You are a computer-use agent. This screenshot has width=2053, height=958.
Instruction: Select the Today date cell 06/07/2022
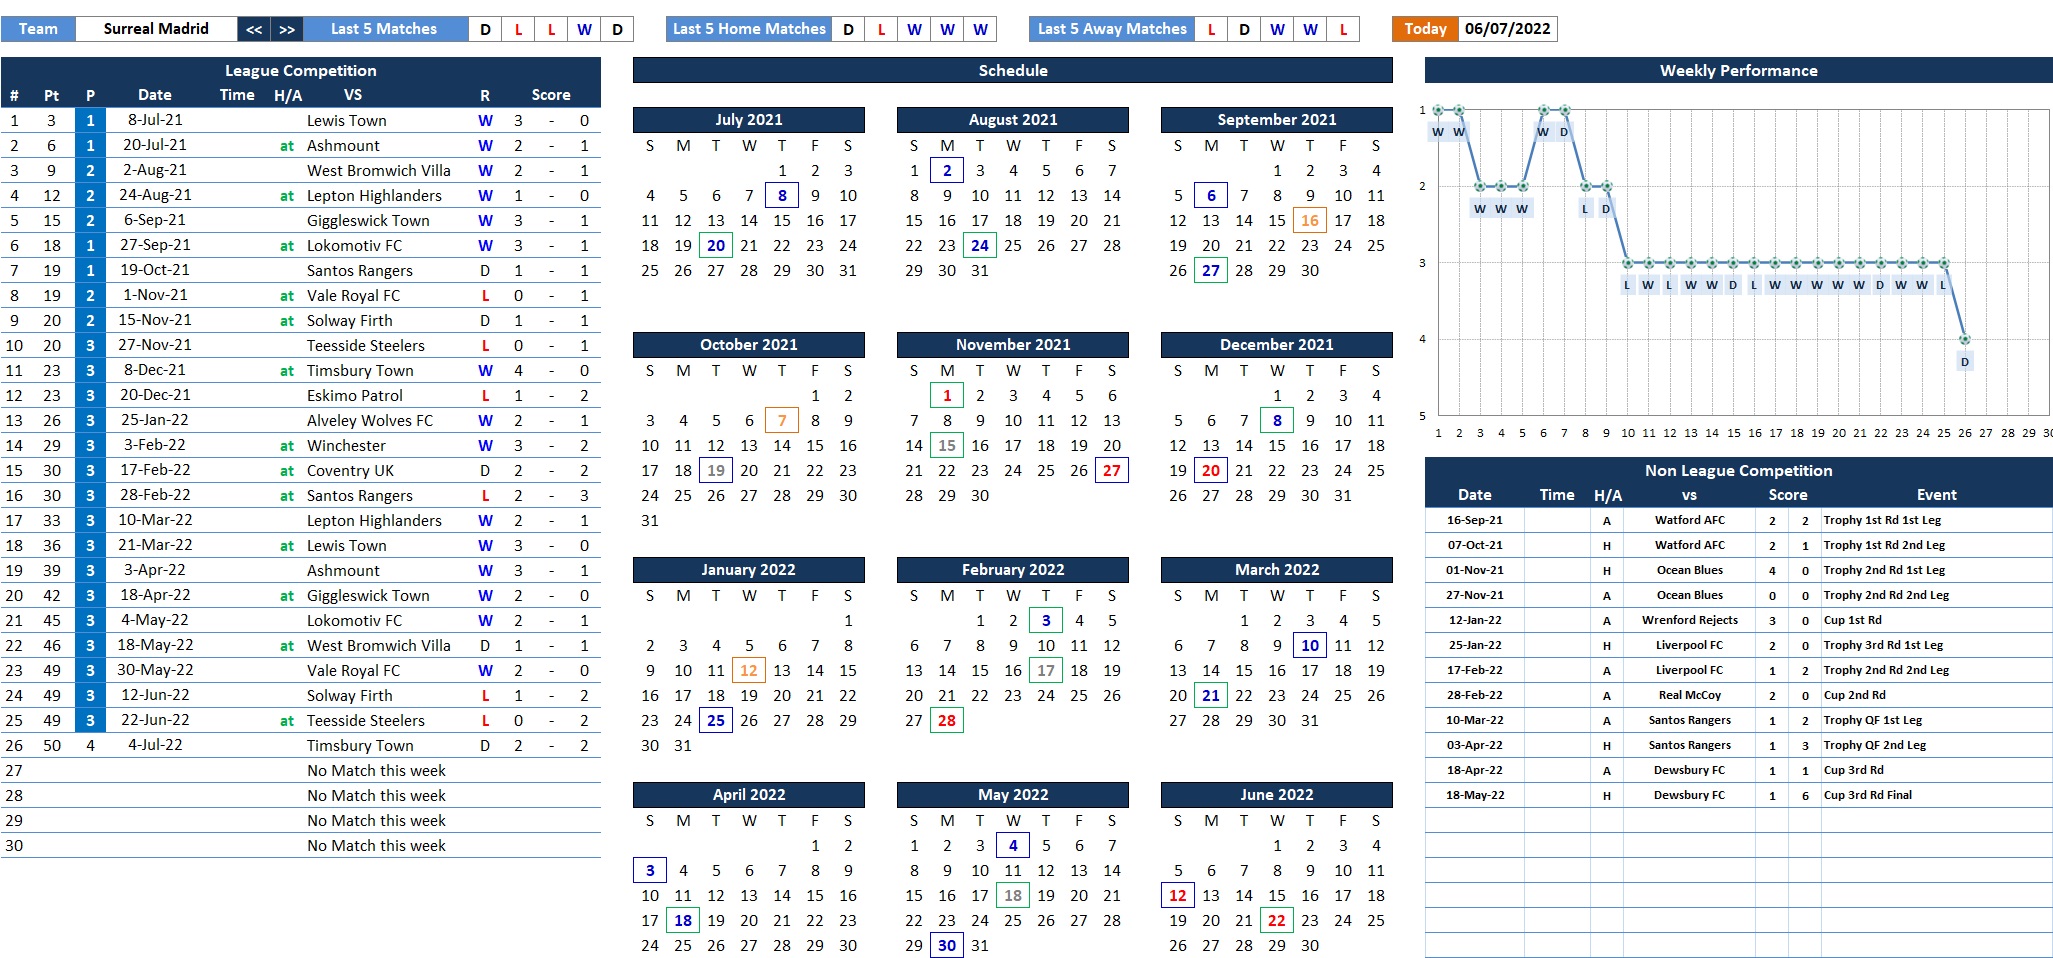1507,29
